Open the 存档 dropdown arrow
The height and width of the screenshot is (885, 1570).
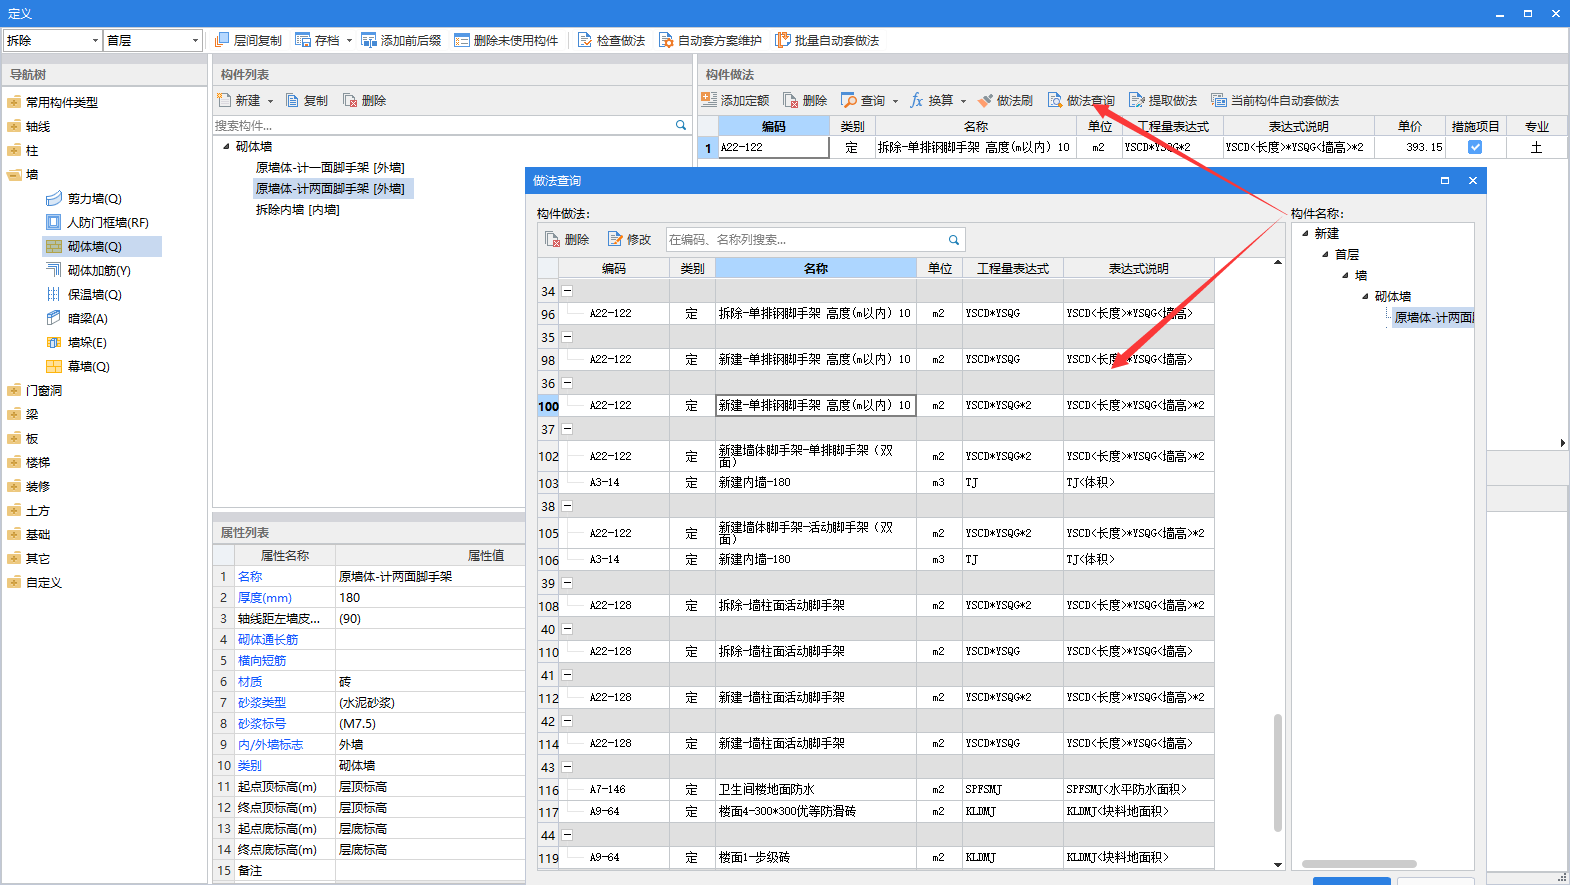click(x=349, y=41)
